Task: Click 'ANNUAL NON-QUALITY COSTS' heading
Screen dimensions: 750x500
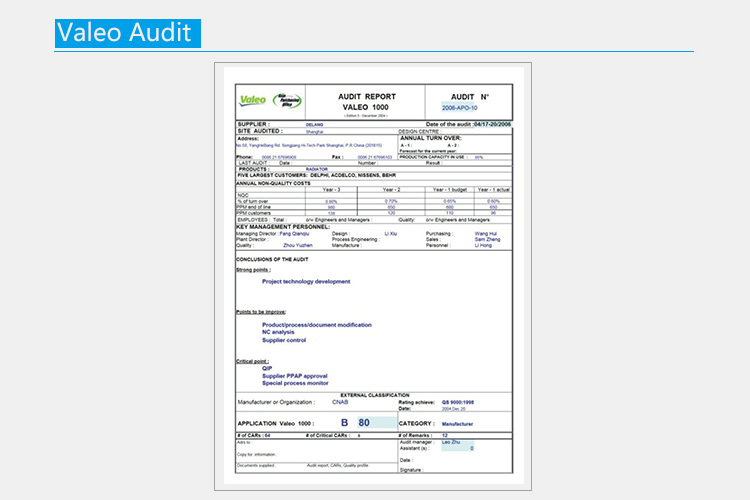Action: click(273, 183)
